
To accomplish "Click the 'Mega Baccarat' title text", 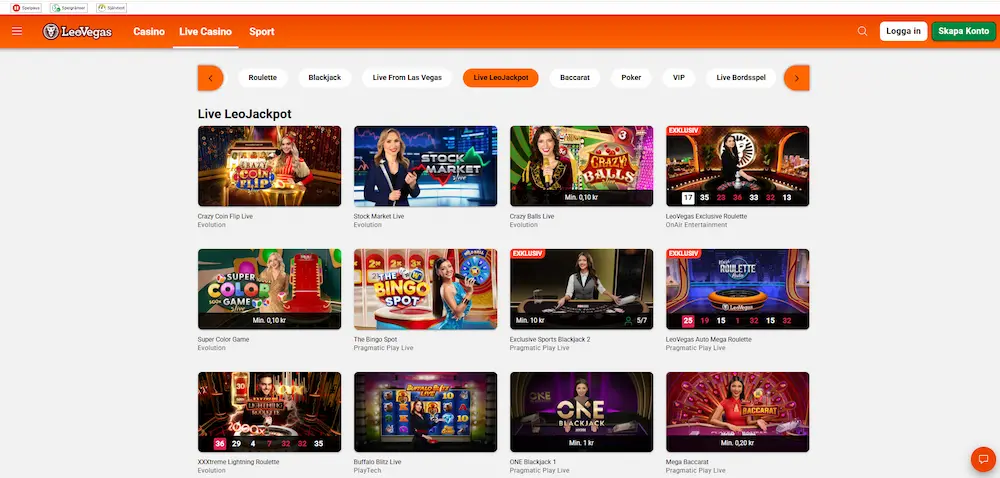I will [687, 462].
